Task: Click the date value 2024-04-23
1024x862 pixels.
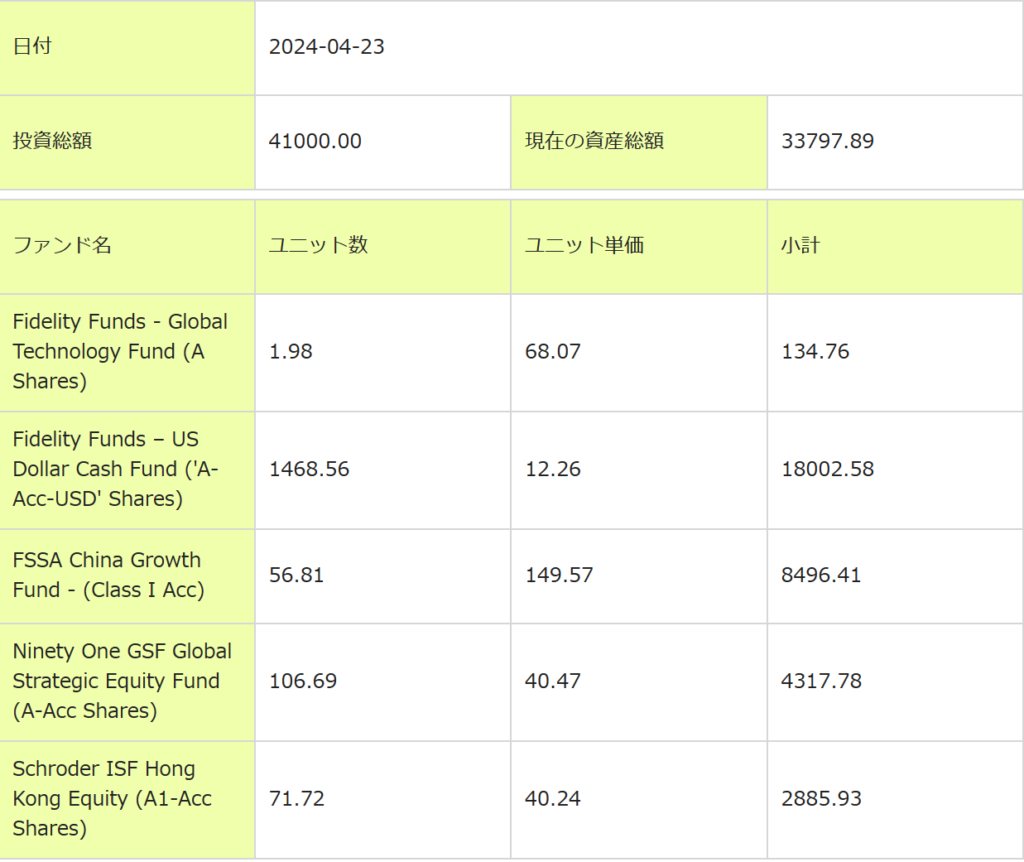Action: point(327,47)
